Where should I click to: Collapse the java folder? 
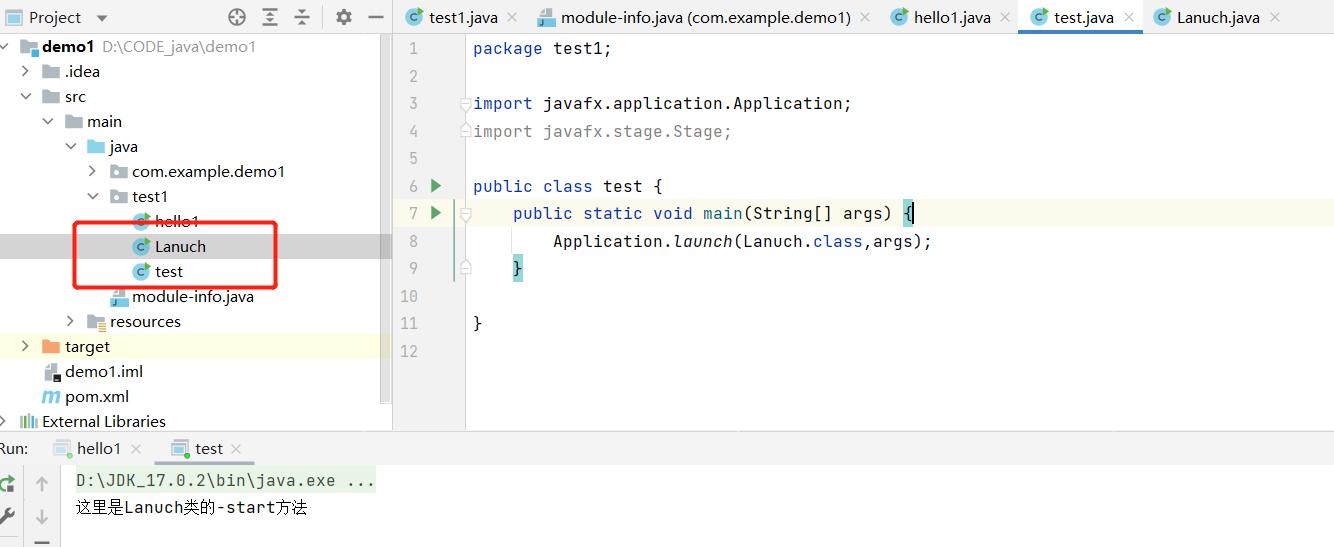coord(70,147)
